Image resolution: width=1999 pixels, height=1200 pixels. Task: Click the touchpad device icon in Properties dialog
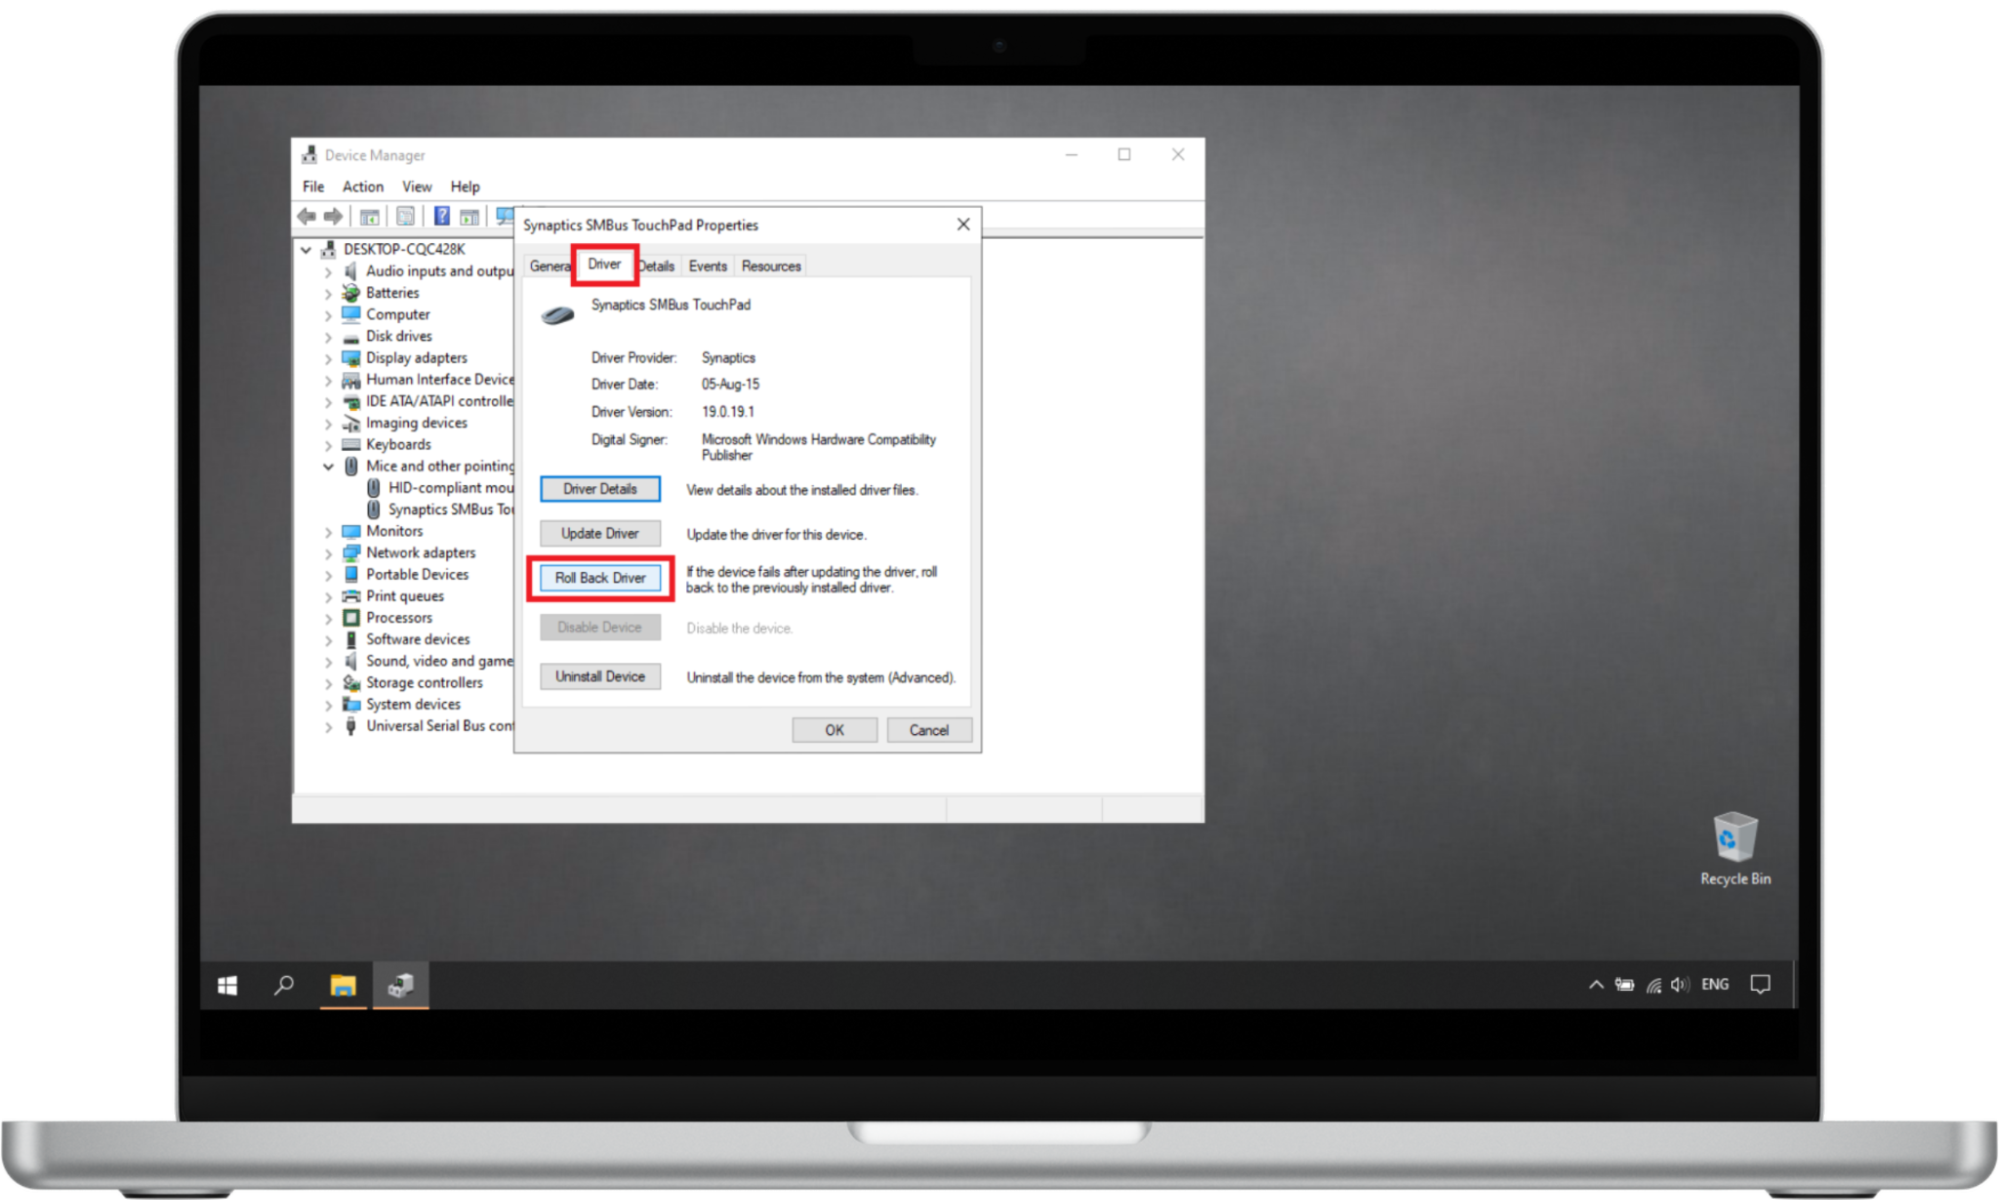(x=558, y=316)
